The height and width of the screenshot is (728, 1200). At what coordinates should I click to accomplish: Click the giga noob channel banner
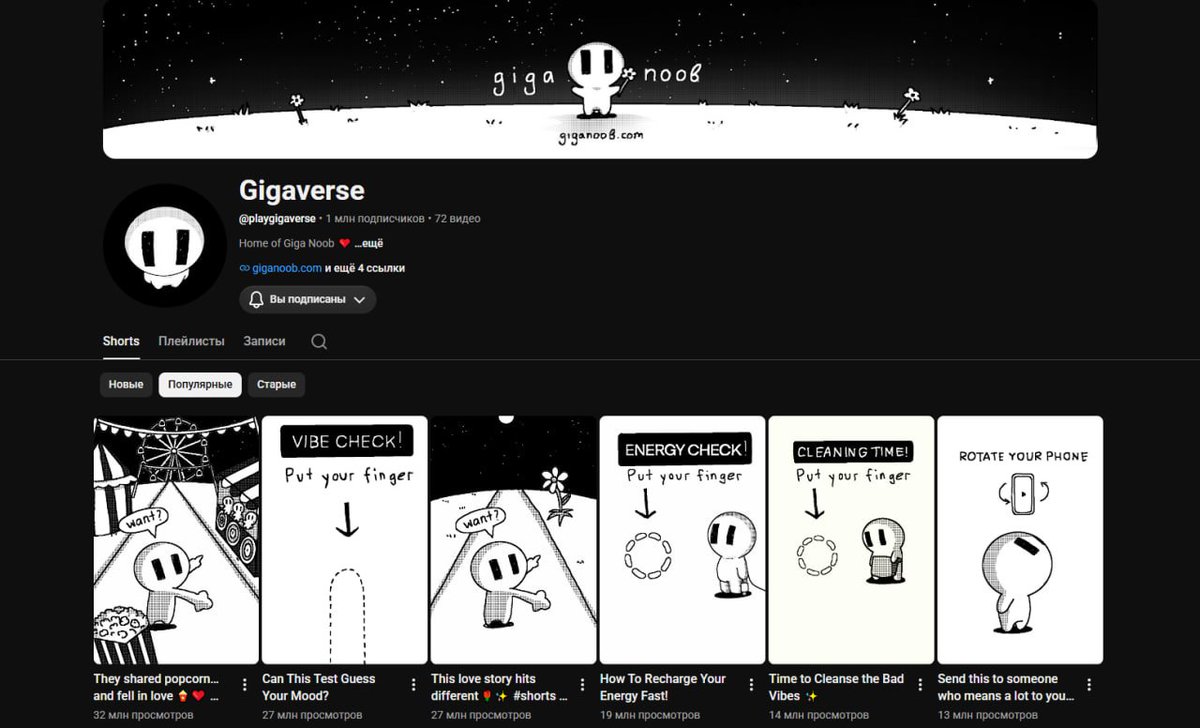(600, 79)
